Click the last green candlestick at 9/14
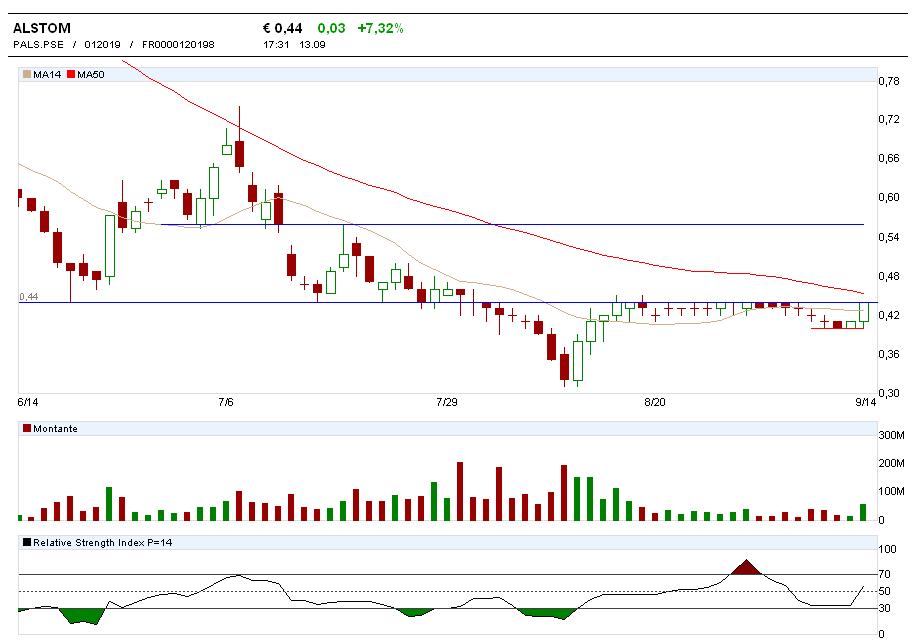Screen dimensions: 914x641 pyautogui.click(x=863, y=312)
